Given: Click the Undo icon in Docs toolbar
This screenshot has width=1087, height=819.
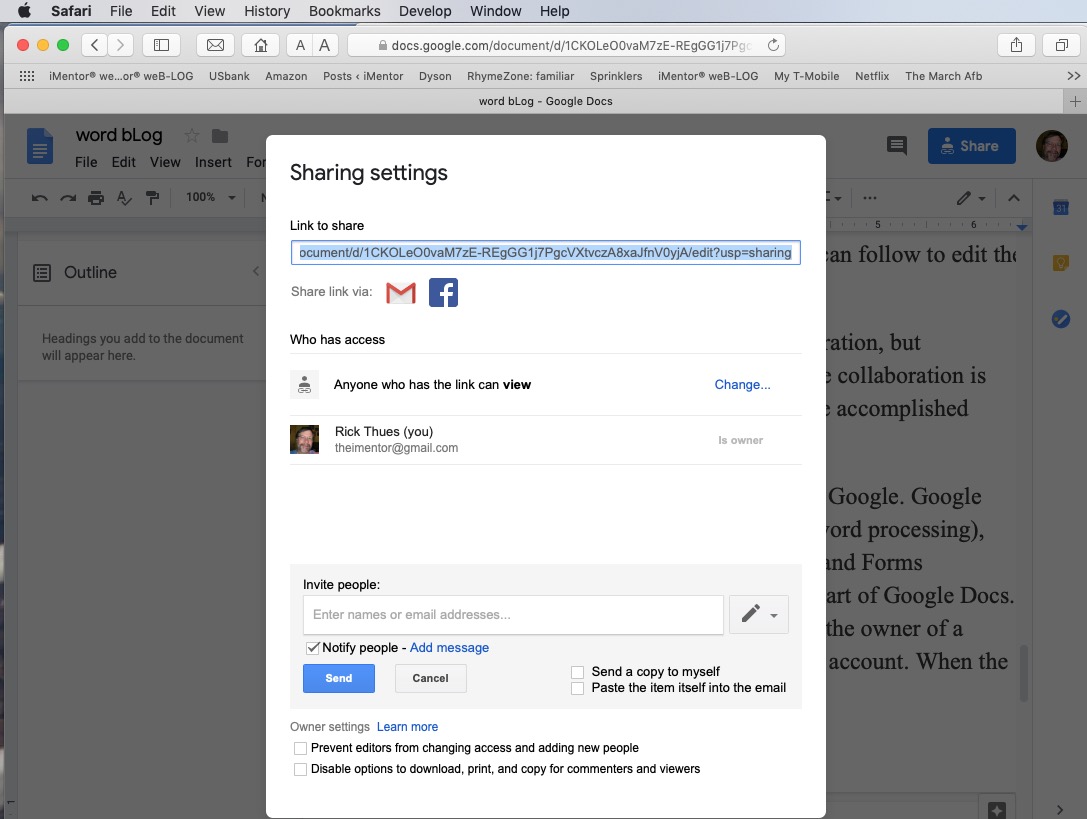Looking at the screenshot, I should point(40,198).
